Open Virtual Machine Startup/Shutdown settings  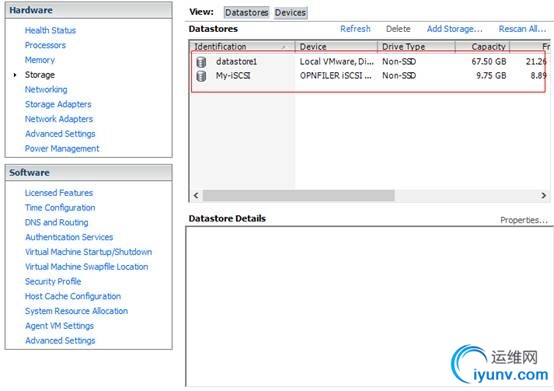coord(88,252)
